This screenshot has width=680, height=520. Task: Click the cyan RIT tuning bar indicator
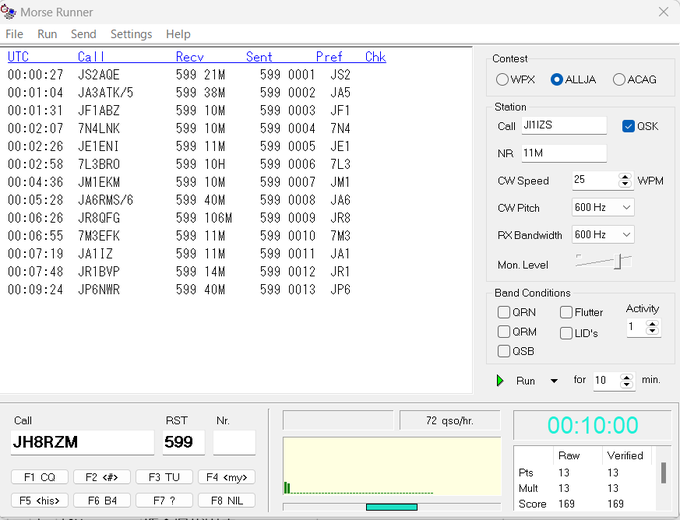[392, 507]
